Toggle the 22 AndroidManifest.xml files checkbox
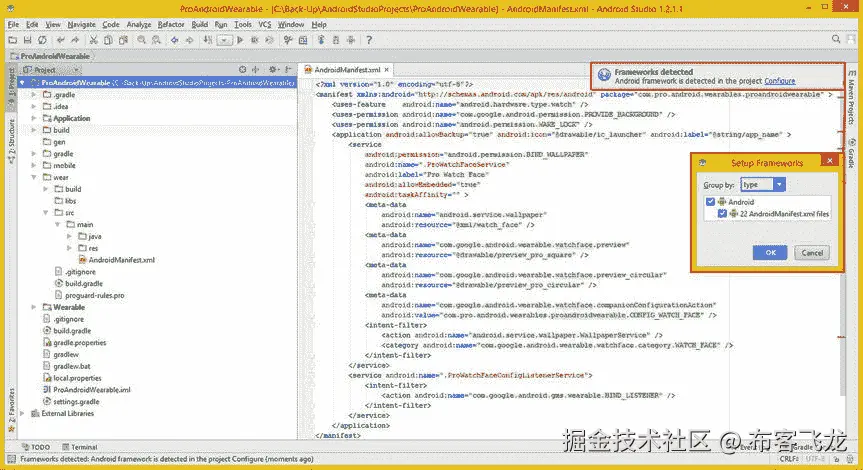 pyautogui.click(x=722, y=214)
